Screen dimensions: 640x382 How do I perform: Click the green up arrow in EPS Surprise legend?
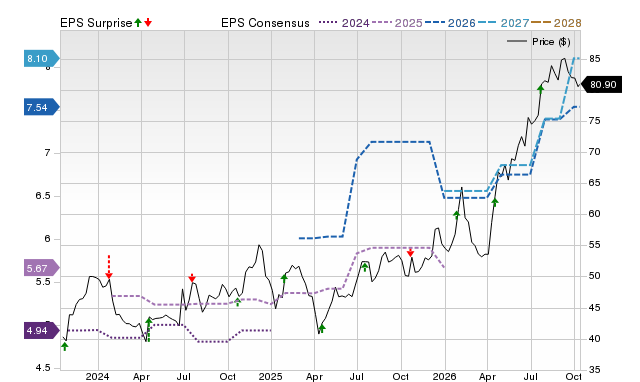coord(138,23)
